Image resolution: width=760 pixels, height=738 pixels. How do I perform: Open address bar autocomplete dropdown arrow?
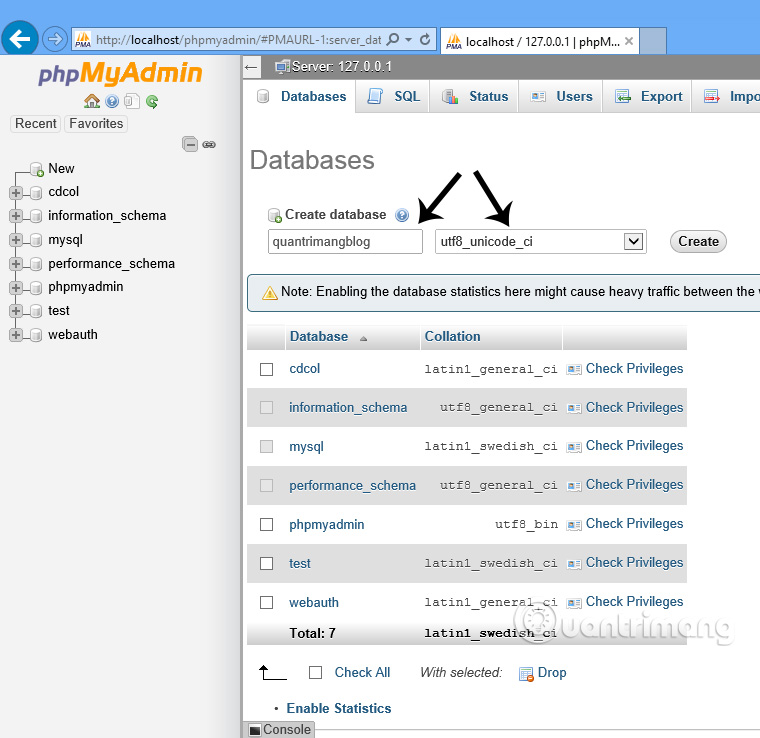409,39
